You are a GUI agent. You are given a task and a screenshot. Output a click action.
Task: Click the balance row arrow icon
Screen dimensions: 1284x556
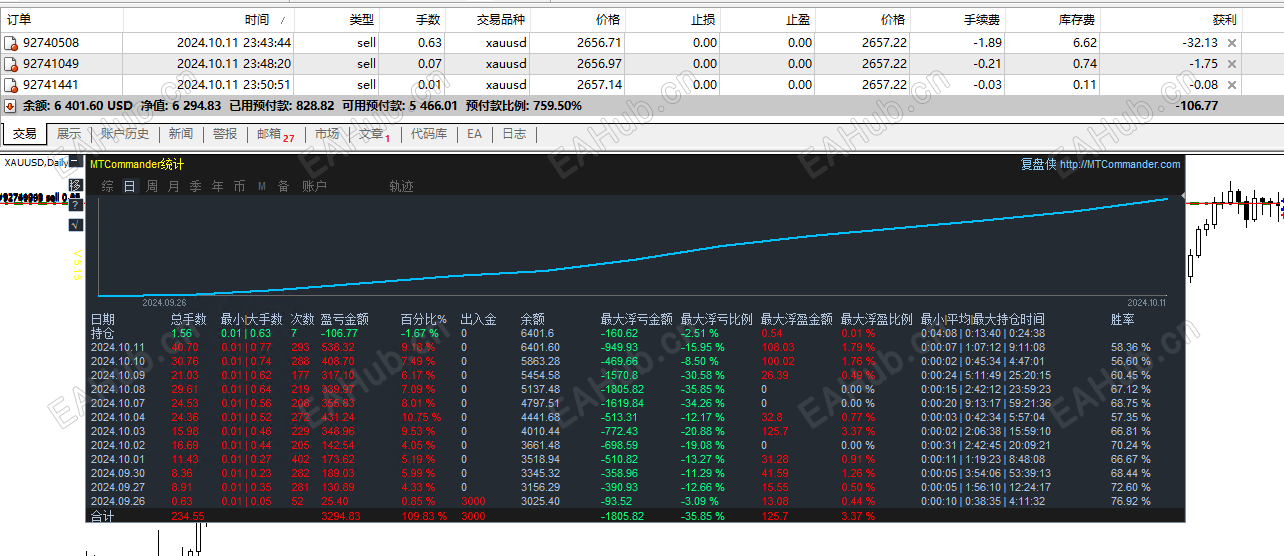click(10, 105)
